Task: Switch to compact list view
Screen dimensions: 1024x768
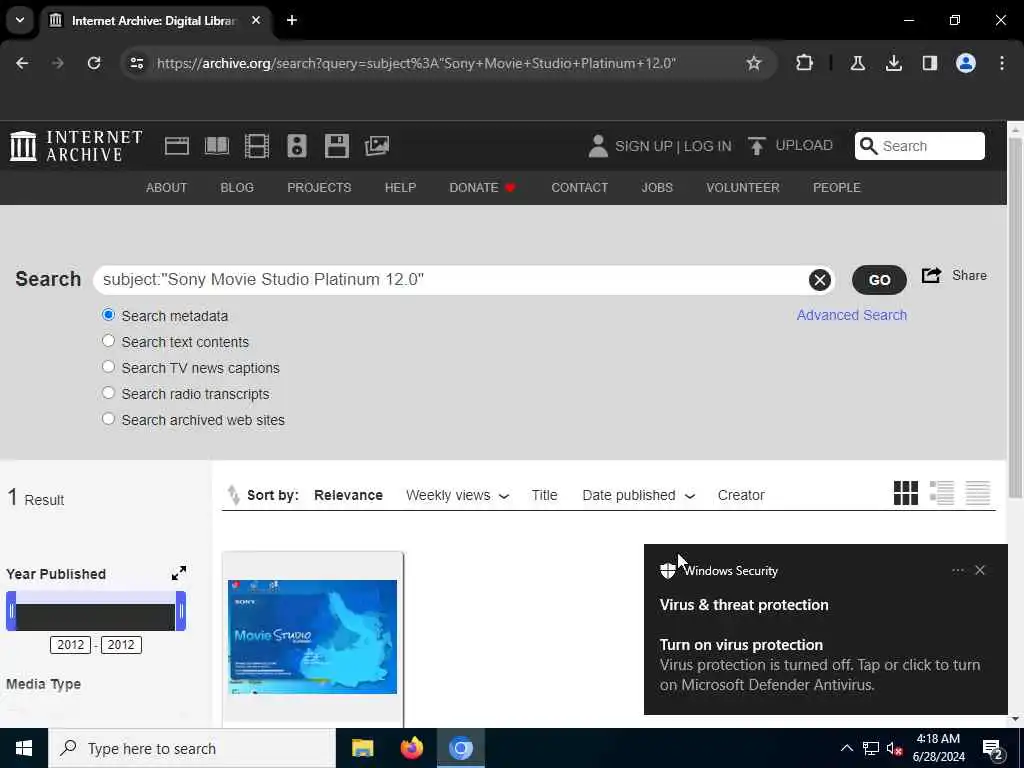Action: click(978, 493)
